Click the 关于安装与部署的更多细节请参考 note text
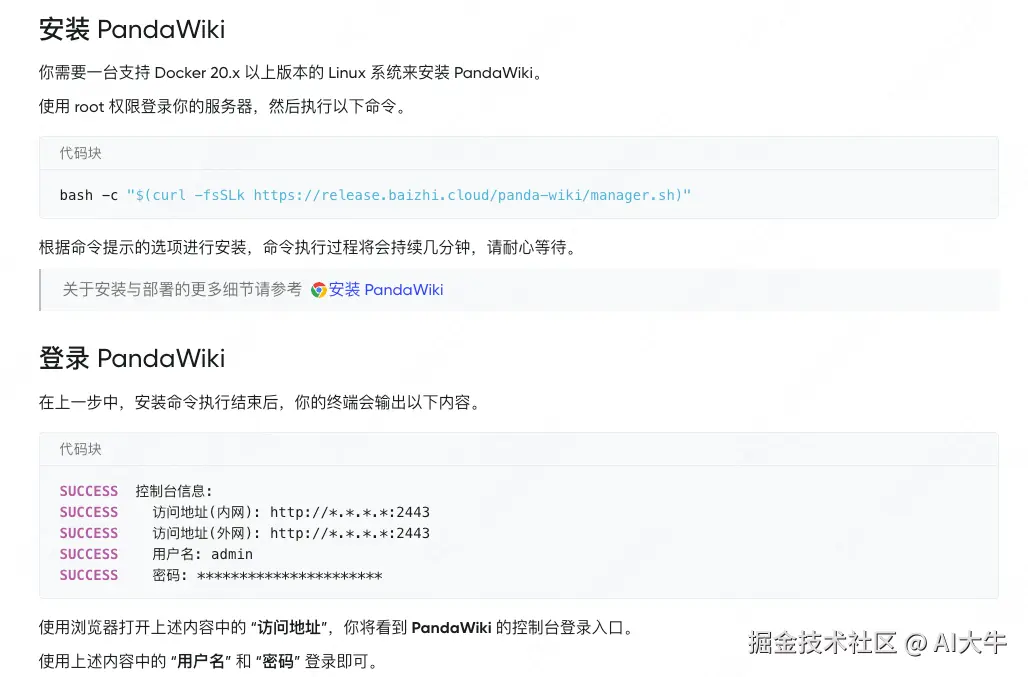The width and height of the screenshot is (1028, 677). (x=182, y=290)
